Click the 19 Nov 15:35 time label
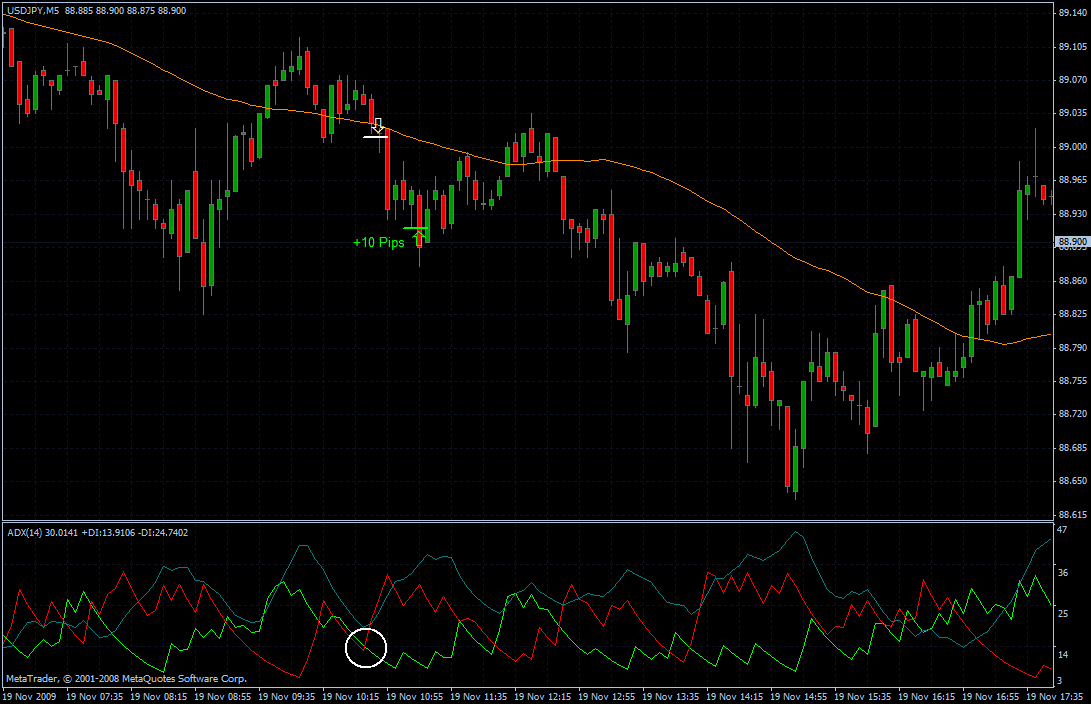 click(862, 696)
